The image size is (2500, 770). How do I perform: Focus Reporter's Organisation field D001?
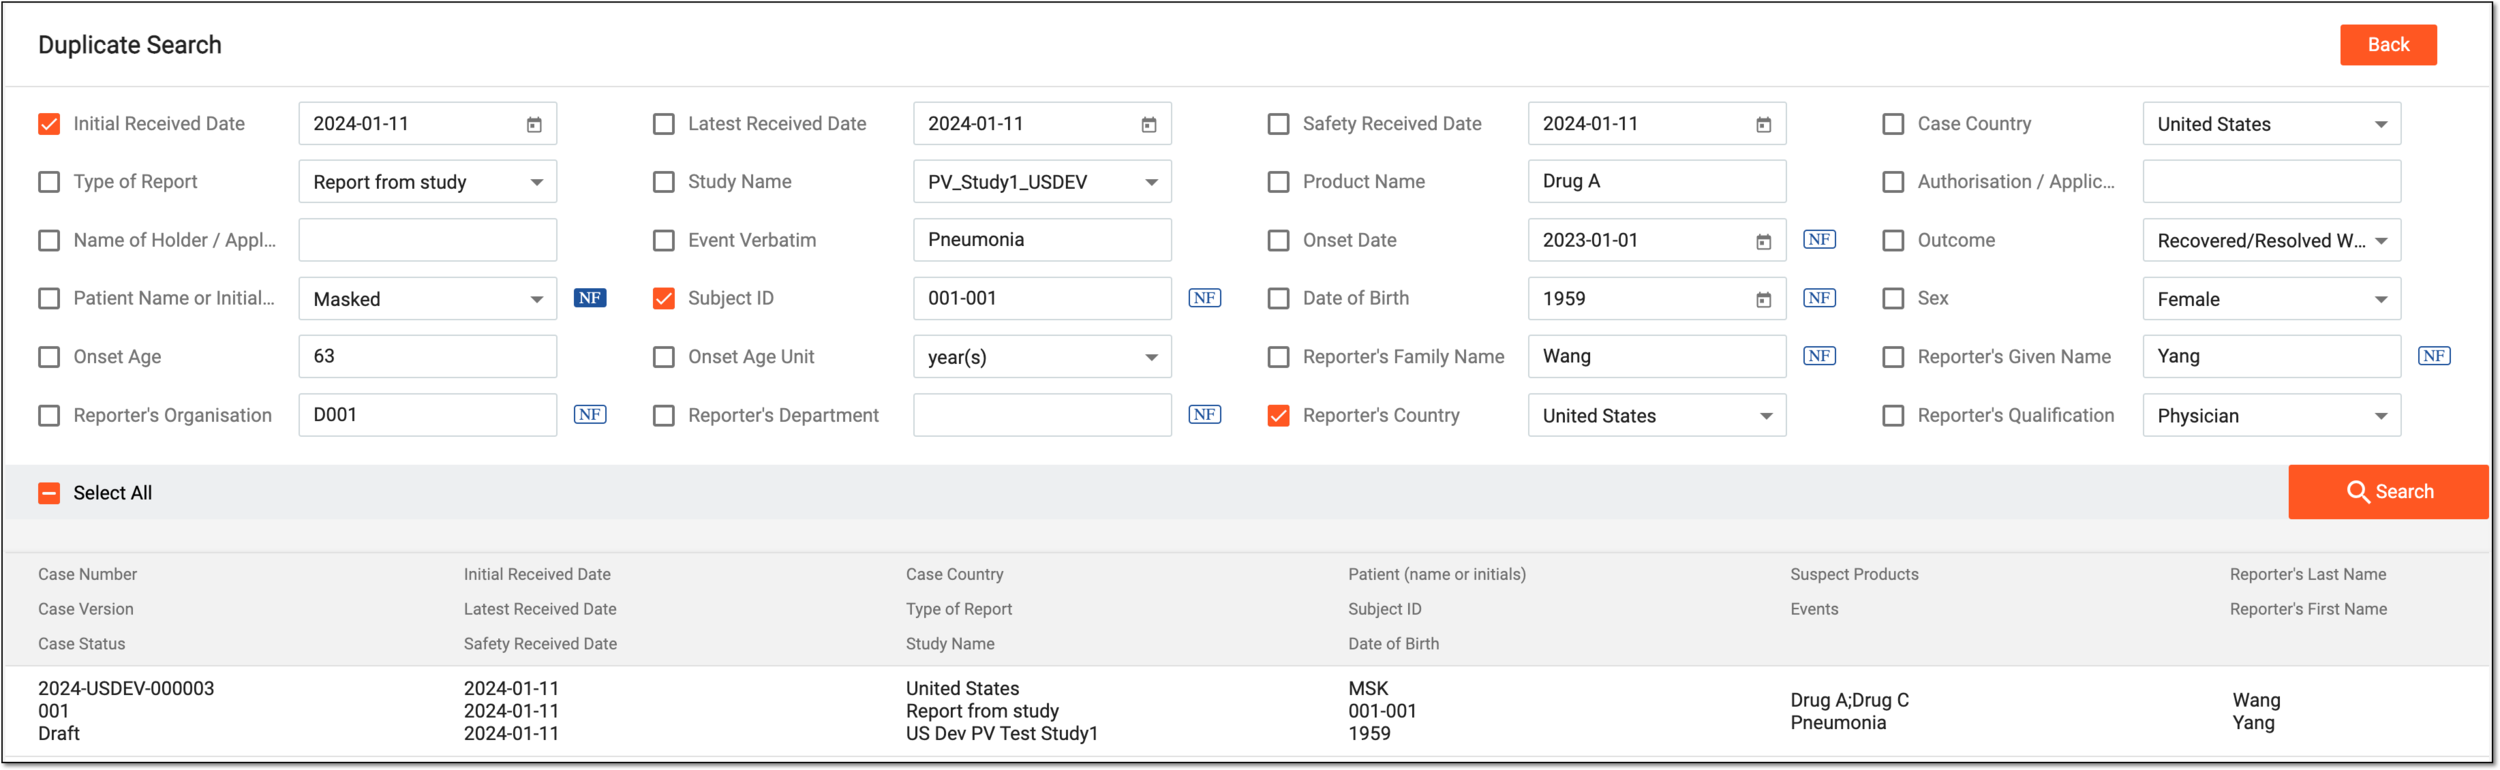coord(428,415)
